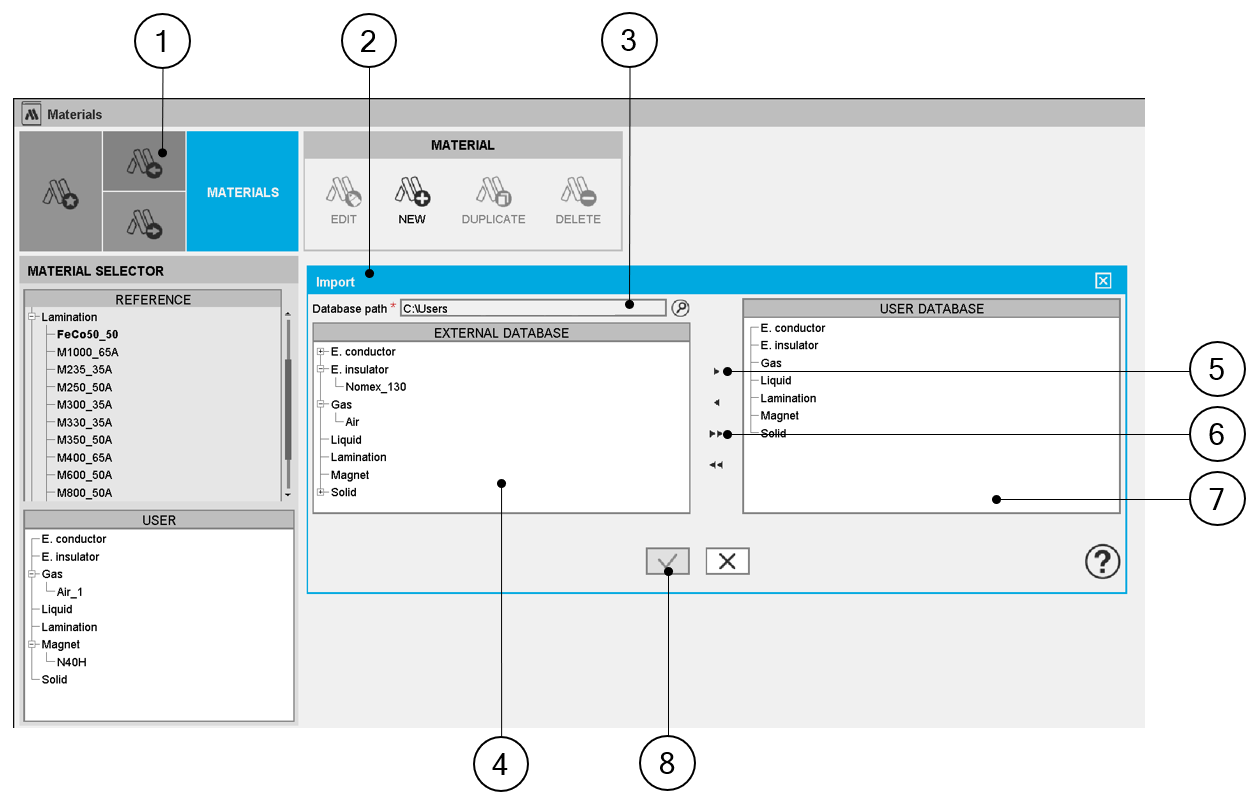This screenshot has height=803, width=1257.
Task: Click the materials star icon tile
Action: tap(61, 191)
